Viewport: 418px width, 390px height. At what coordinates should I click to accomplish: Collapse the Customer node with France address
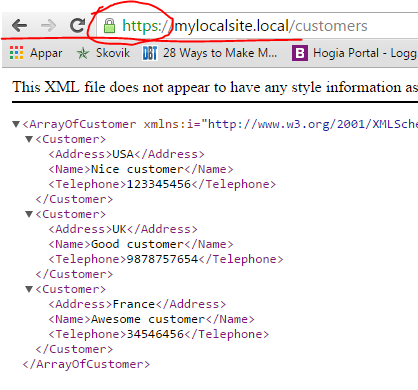(29, 289)
